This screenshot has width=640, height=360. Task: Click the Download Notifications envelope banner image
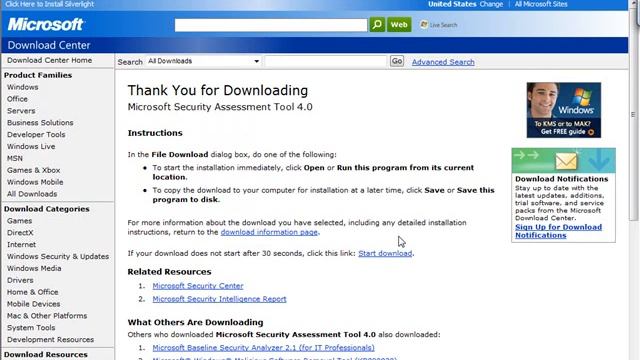tap(563, 160)
